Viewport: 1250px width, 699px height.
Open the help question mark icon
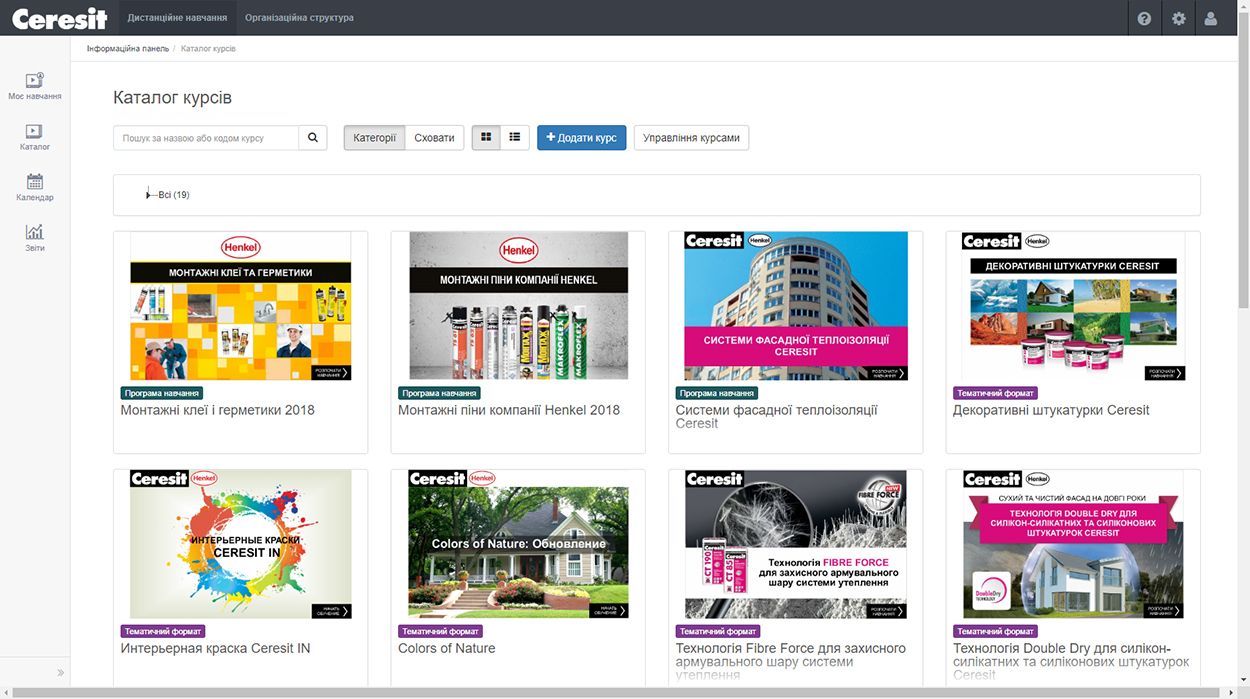pos(1144,18)
